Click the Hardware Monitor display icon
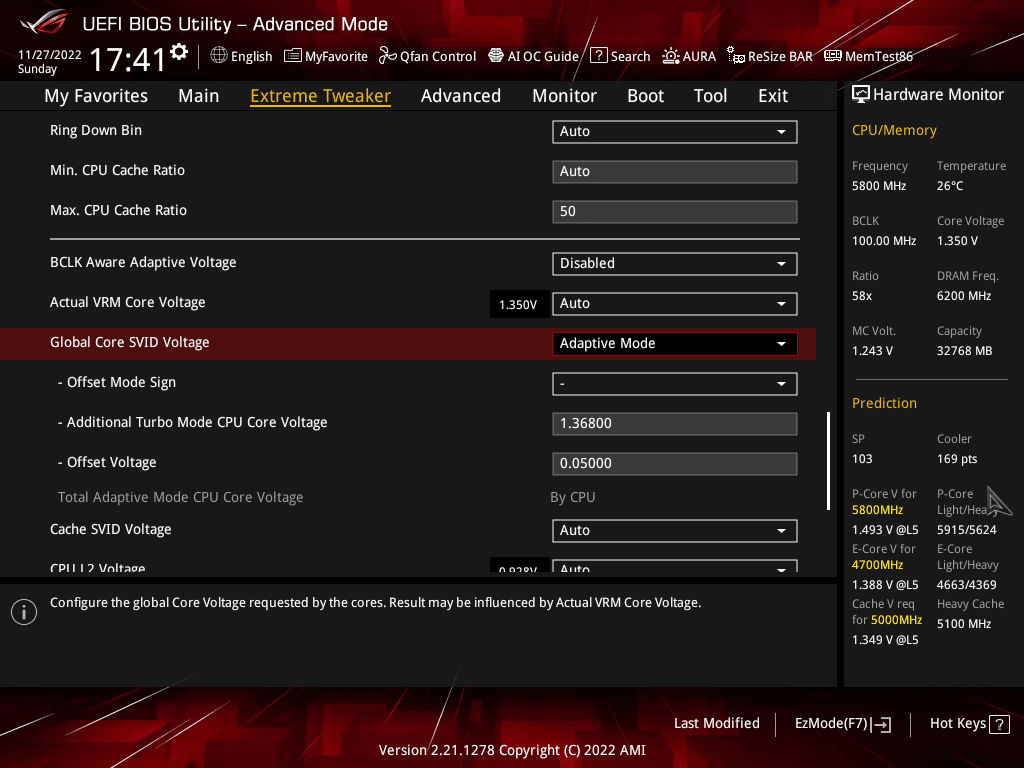The height and width of the screenshot is (768, 1024). click(861, 95)
